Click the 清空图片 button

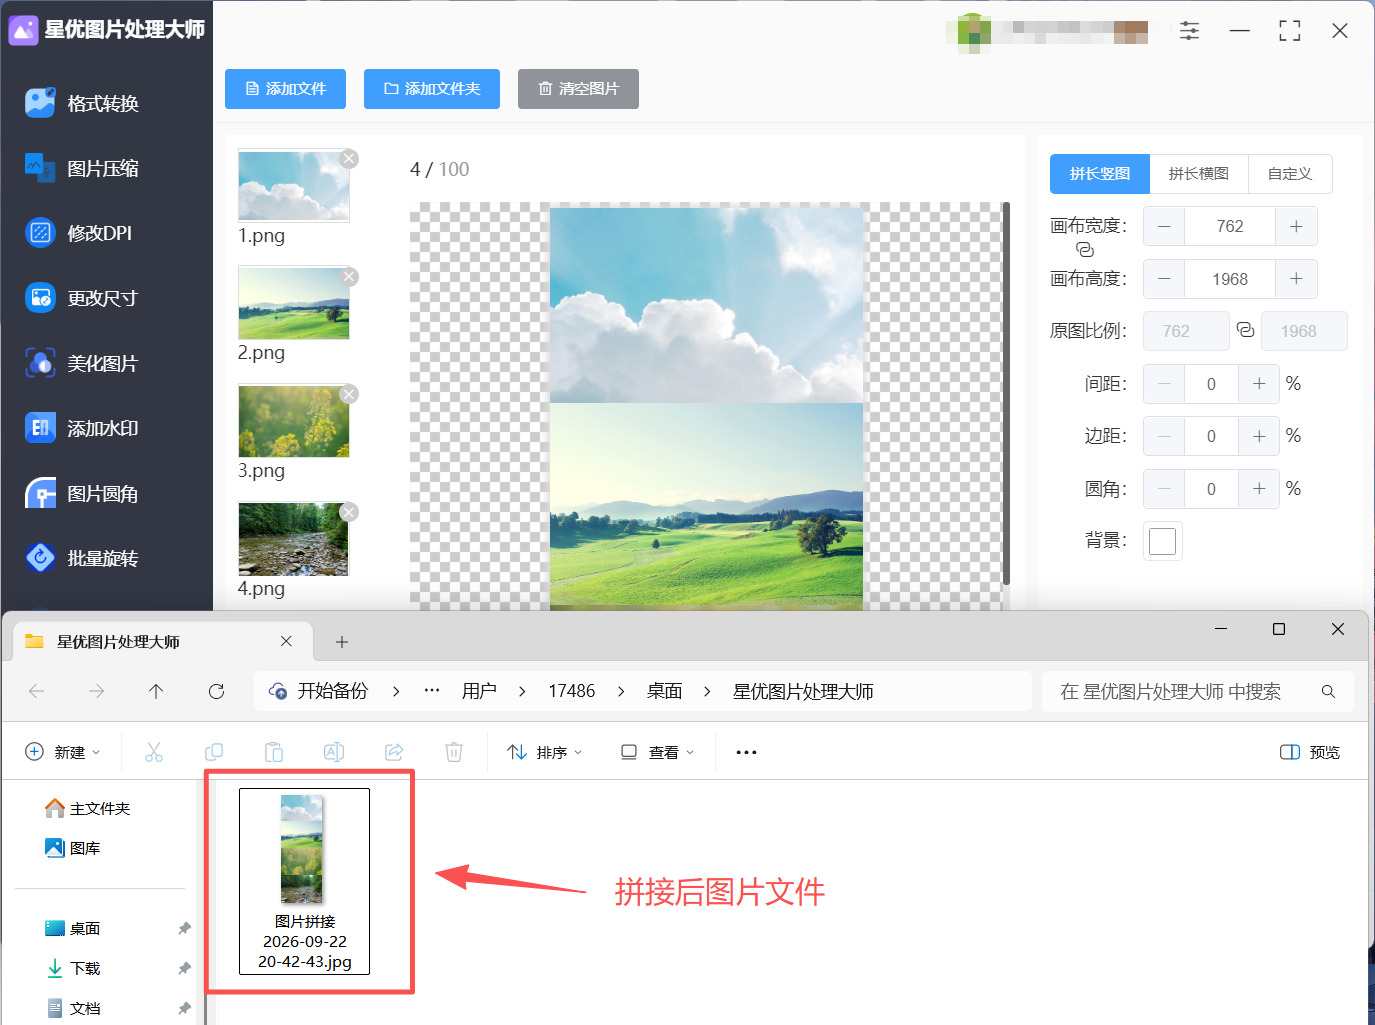pos(578,89)
